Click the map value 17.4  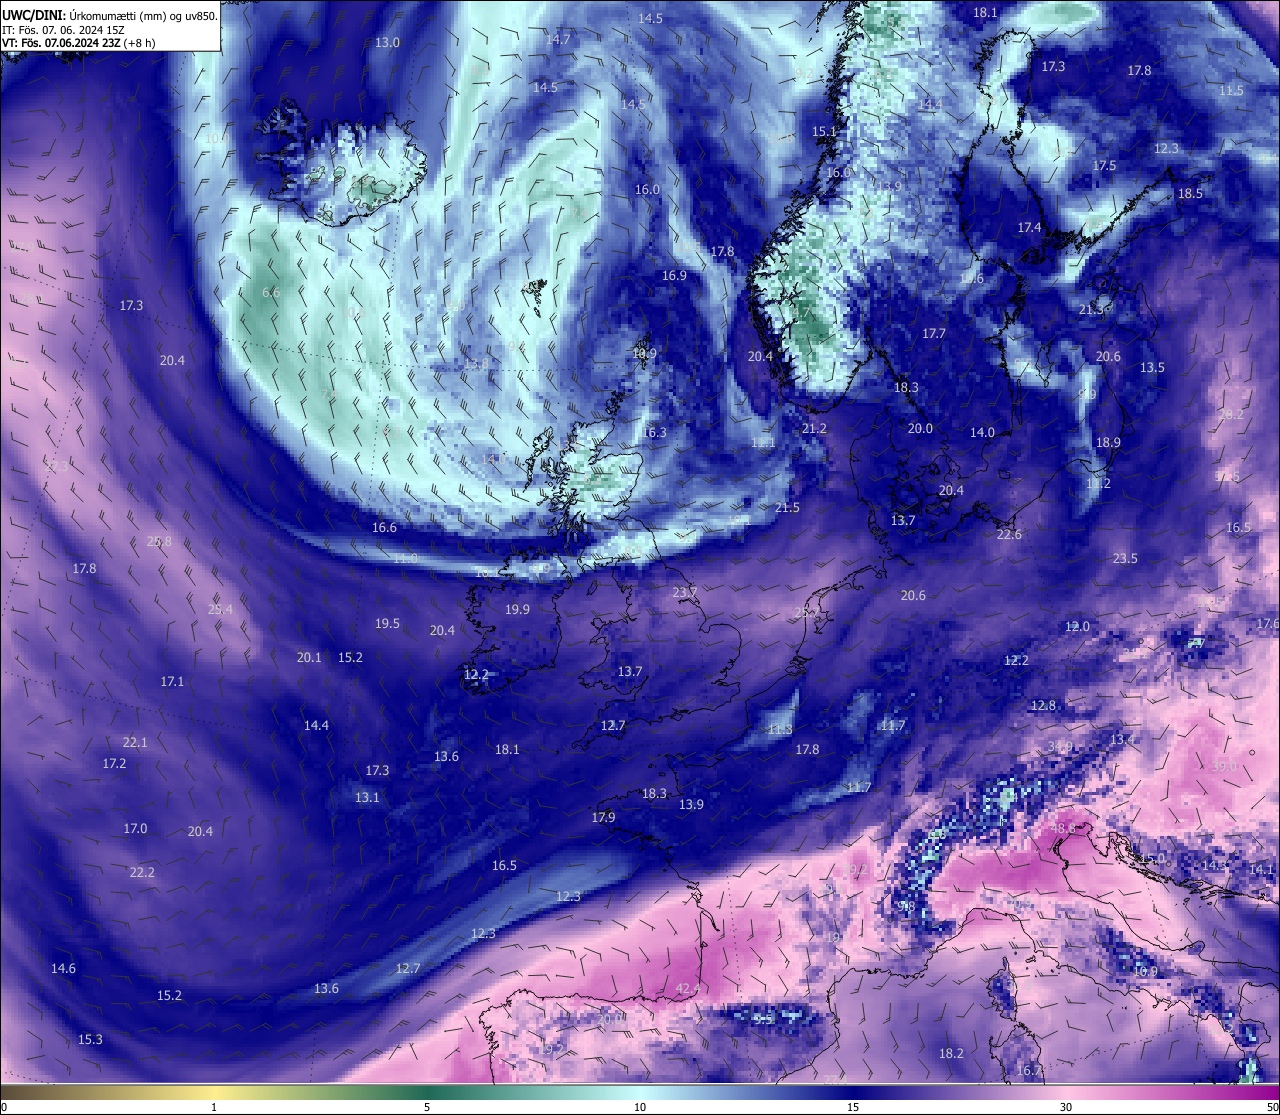pos(1029,227)
